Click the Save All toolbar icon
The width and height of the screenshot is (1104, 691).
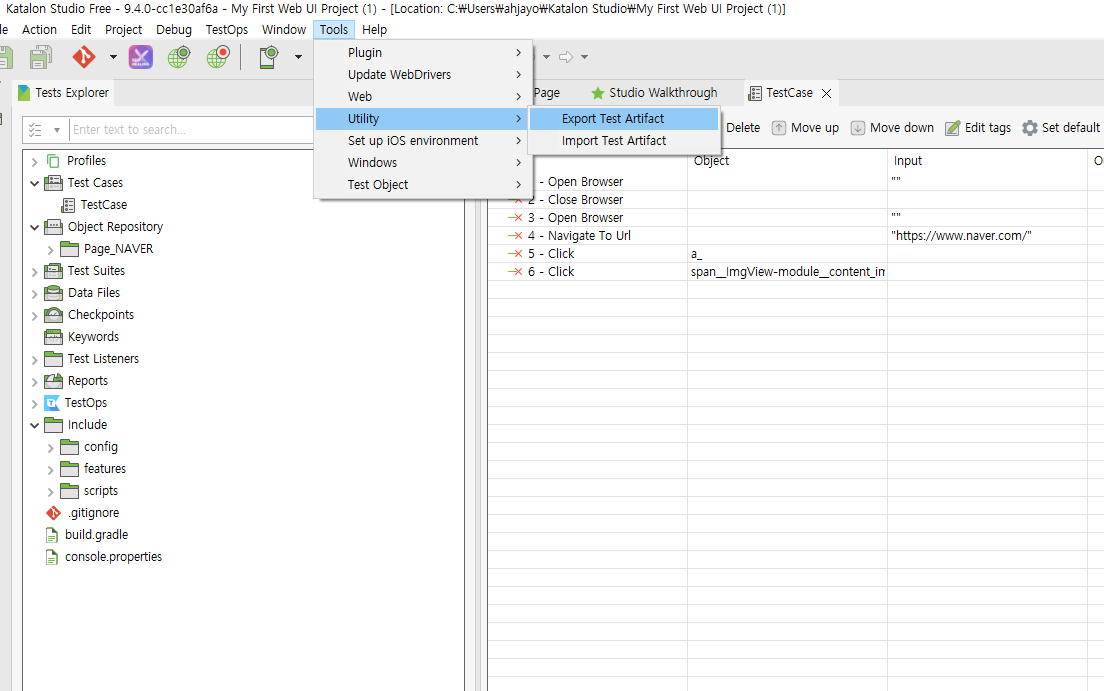(41, 56)
